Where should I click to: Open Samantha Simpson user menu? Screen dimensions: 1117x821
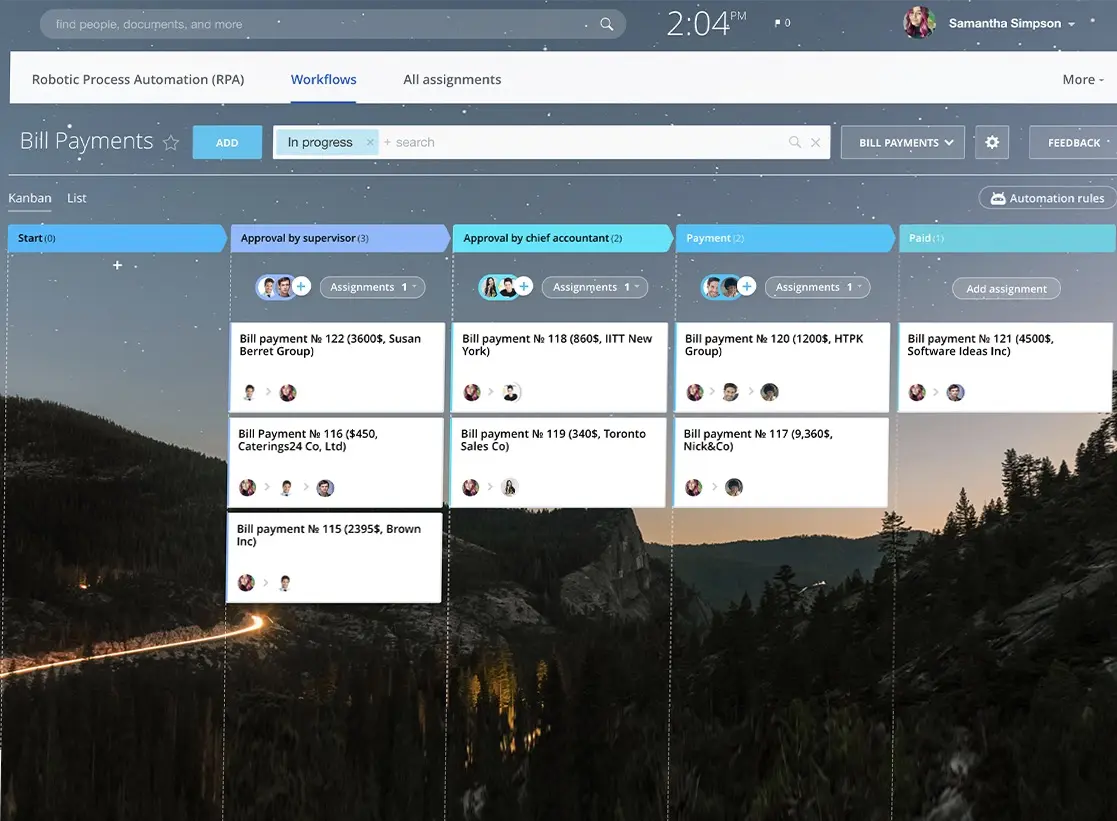(x=1011, y=24)
